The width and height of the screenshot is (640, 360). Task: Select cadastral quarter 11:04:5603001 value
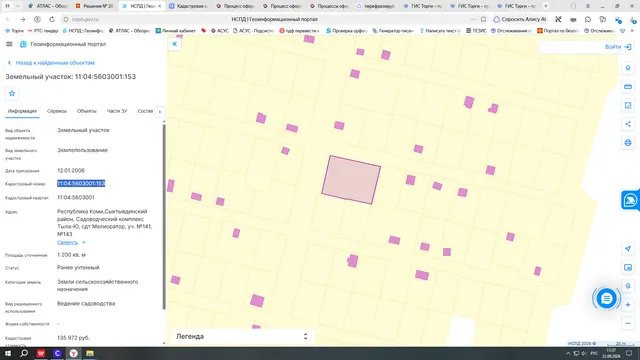pyautogui.click(x=76, y=198)
